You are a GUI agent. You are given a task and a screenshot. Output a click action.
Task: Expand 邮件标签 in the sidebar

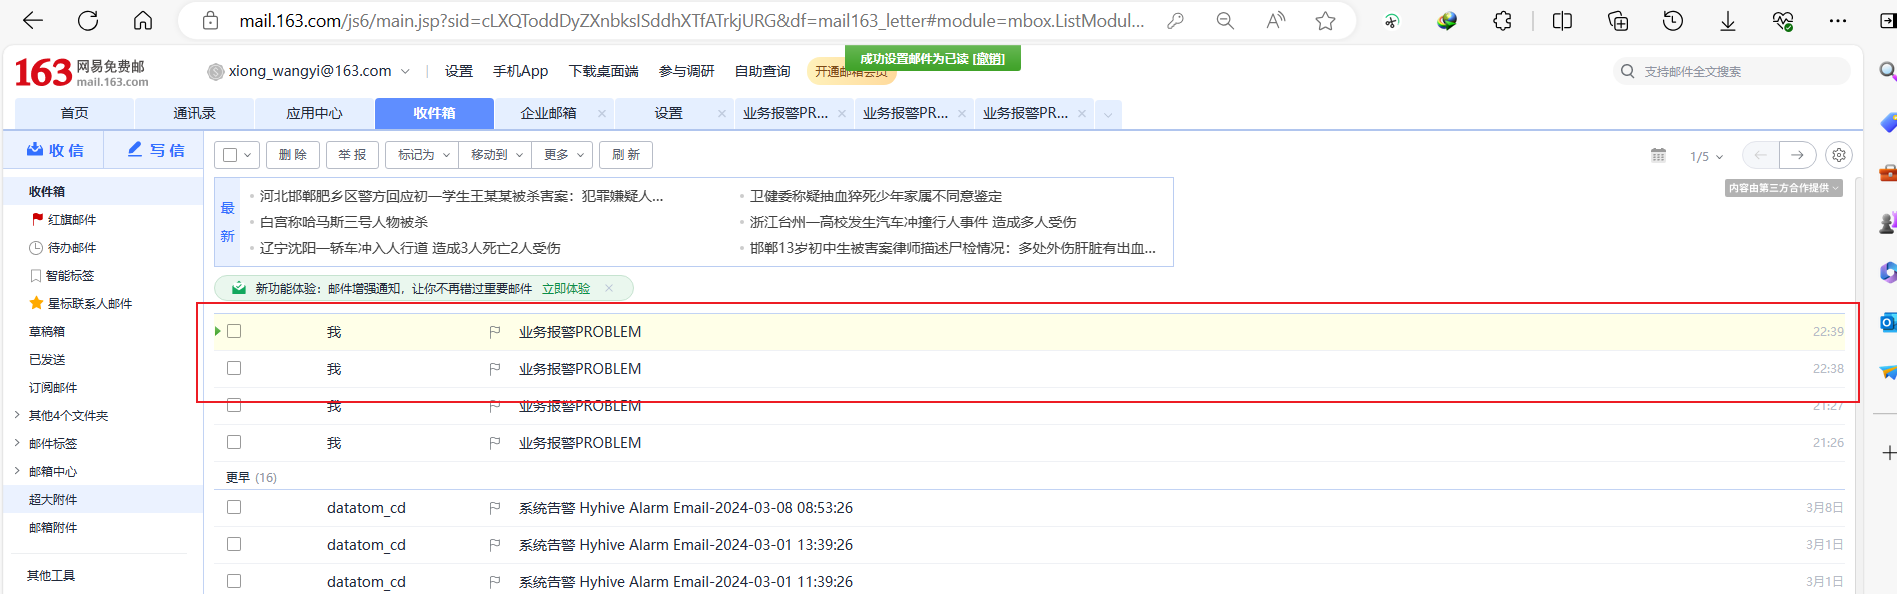coord(17,443)
